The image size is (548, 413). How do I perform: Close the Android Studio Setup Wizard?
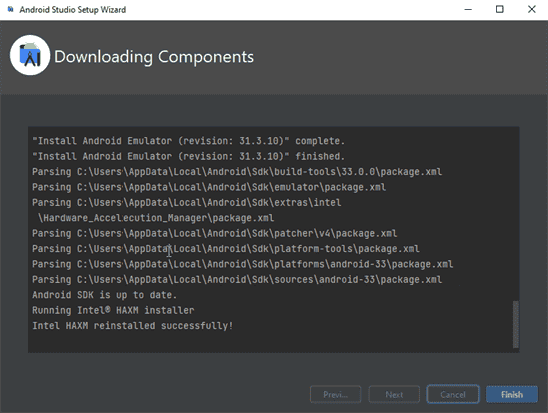tap(532, 9)
